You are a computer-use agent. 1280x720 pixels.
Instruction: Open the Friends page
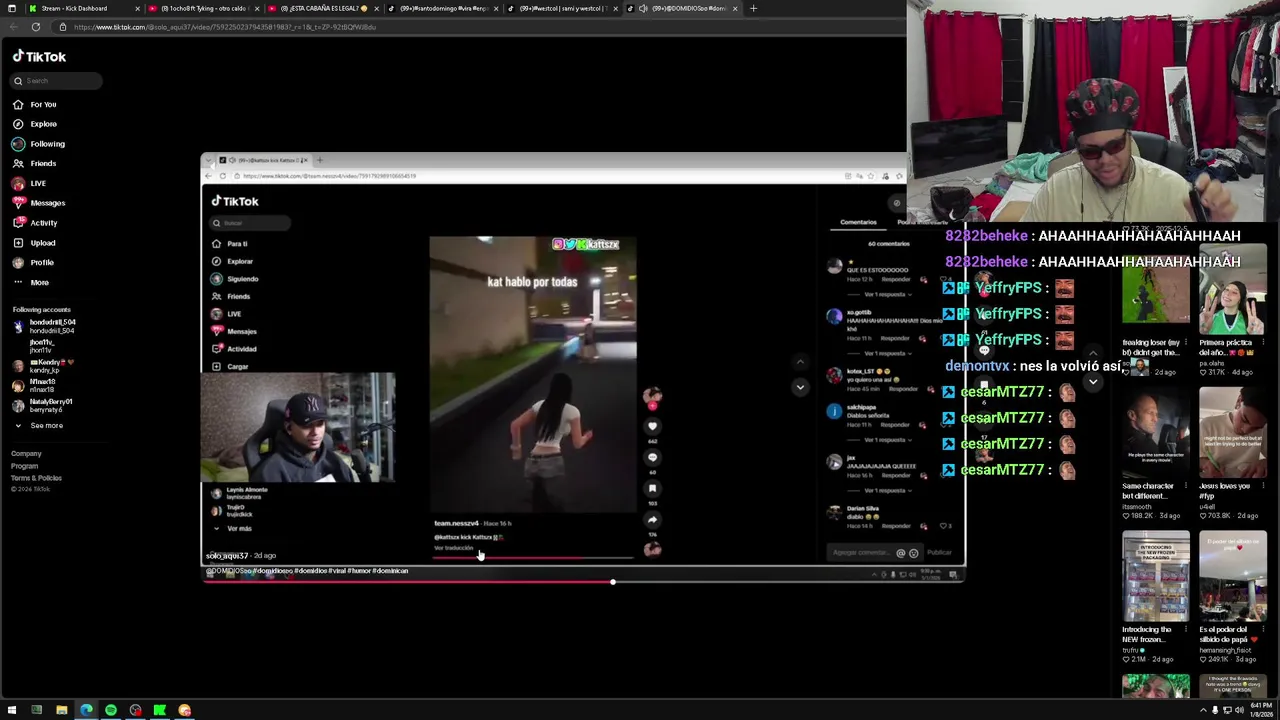point(33,163)
